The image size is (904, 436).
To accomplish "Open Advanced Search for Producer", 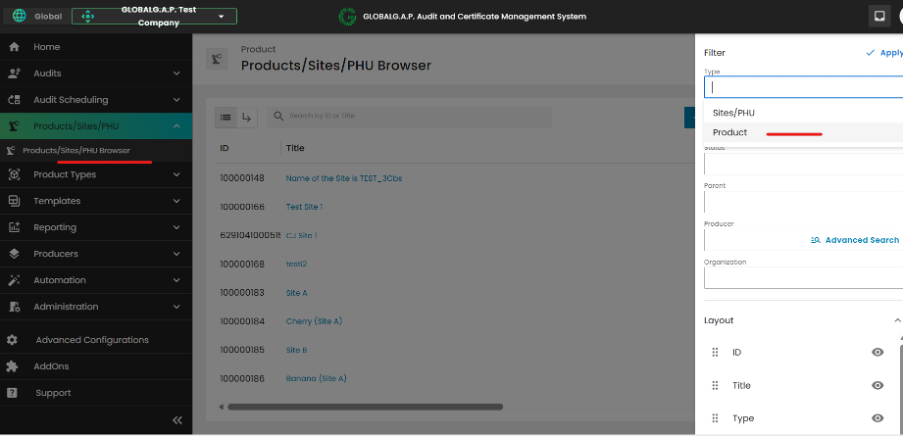I will (x=855, y=240).
